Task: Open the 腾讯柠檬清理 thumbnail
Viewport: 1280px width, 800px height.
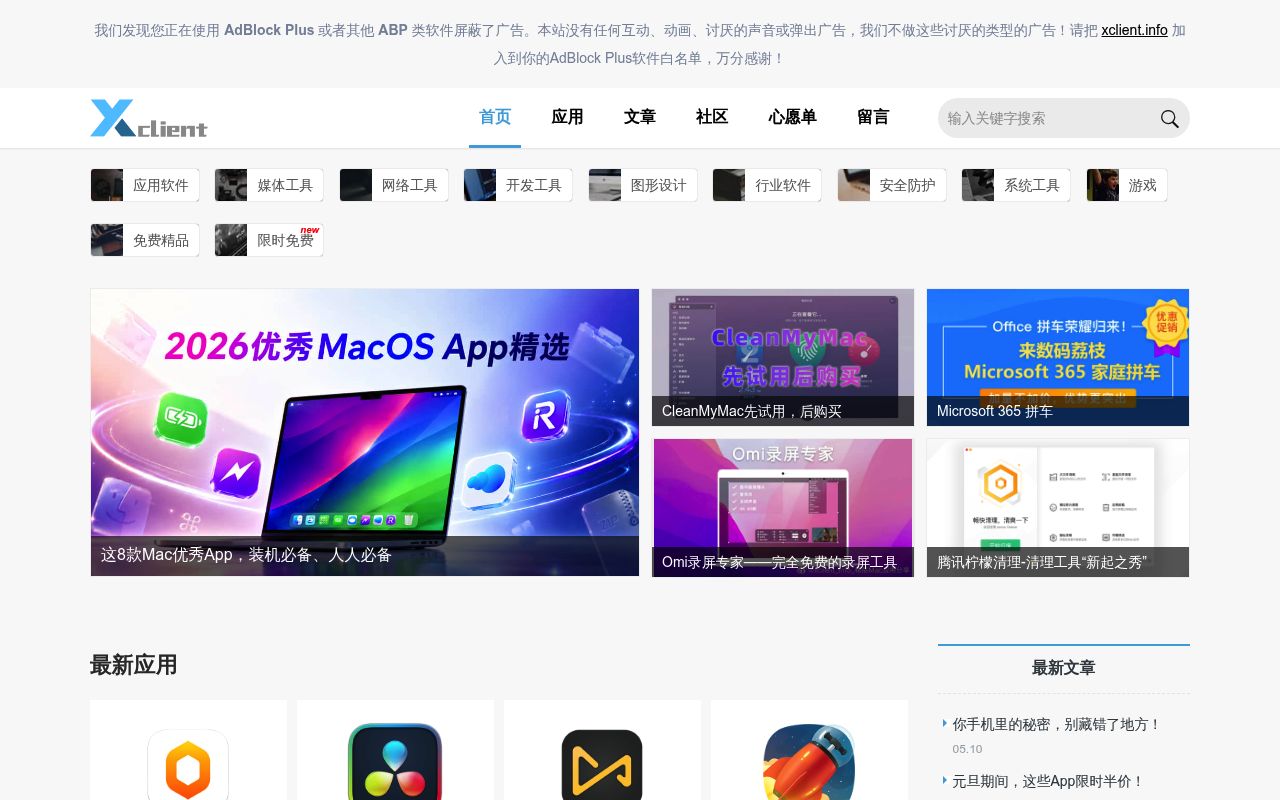Action: tap(1058, 508)
